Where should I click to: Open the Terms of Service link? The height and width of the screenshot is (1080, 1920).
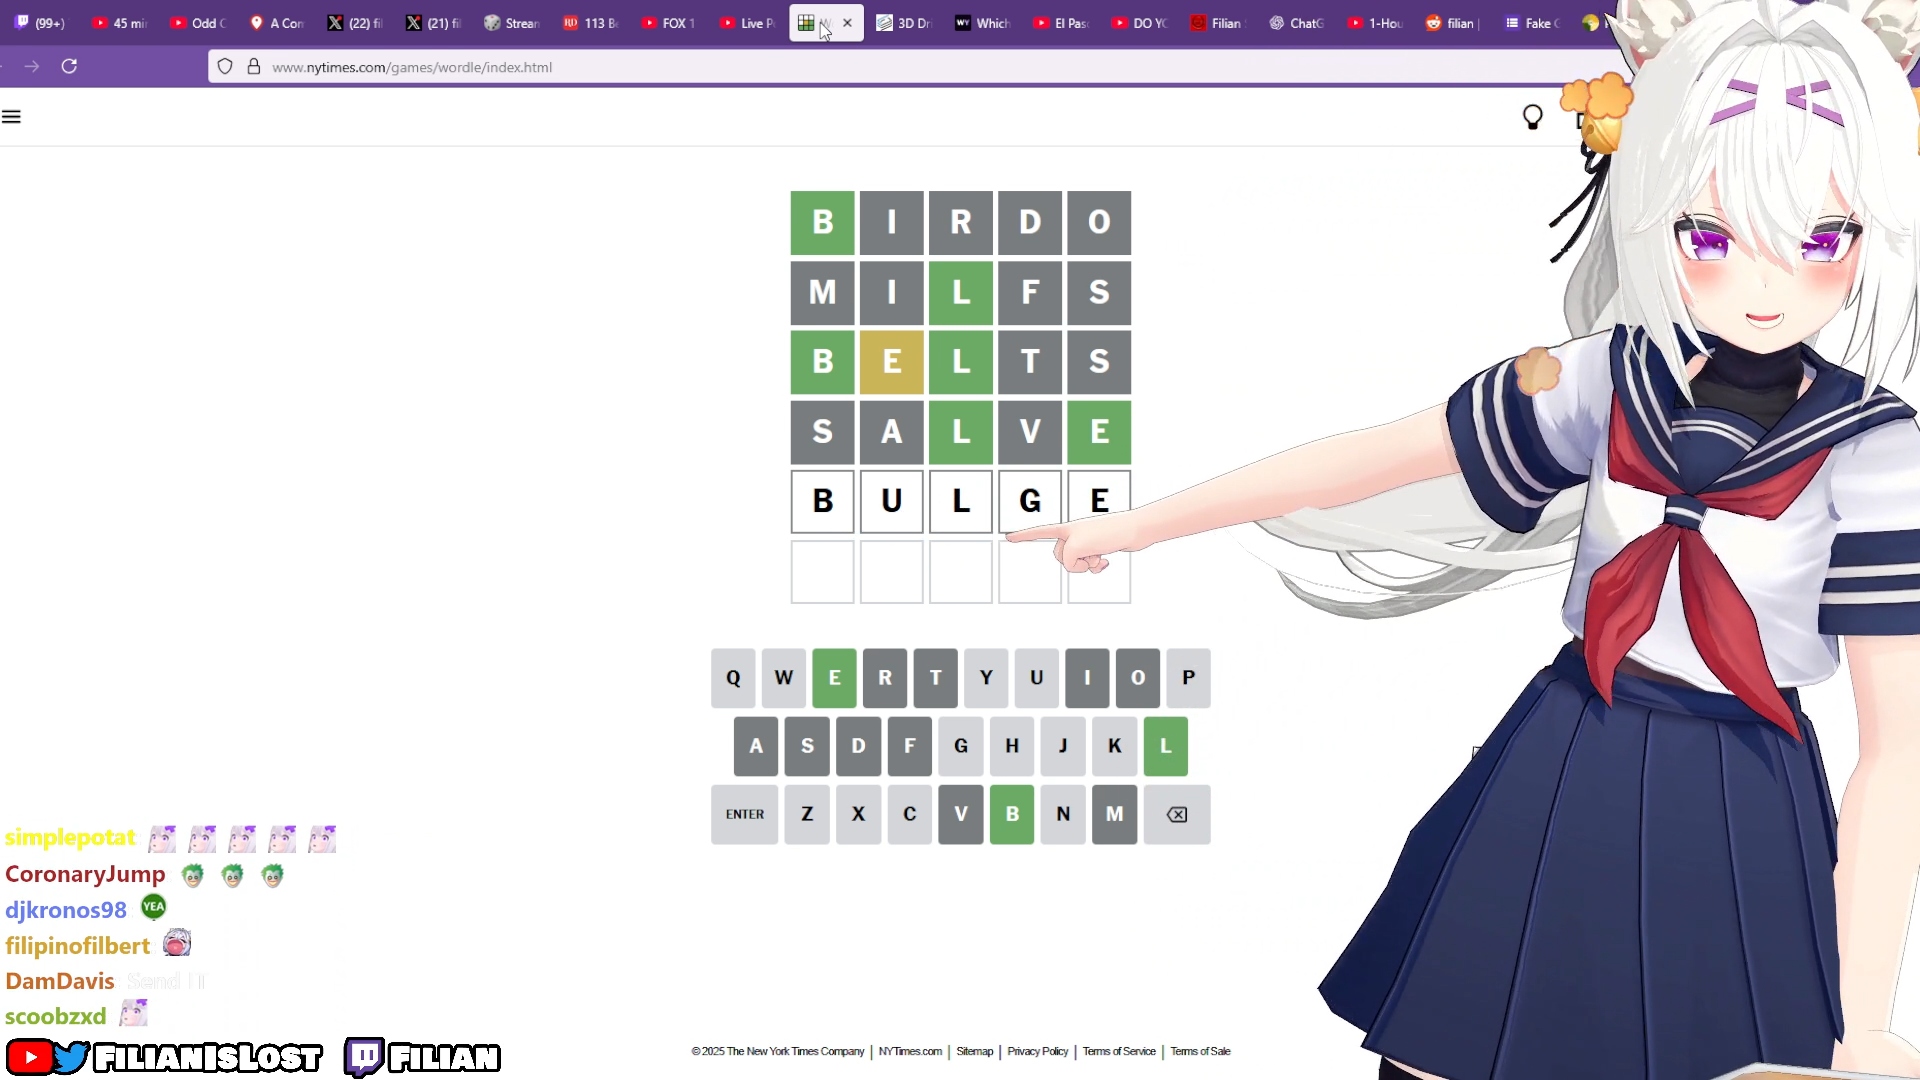pyautogui.click(x=1118, y=1051)
